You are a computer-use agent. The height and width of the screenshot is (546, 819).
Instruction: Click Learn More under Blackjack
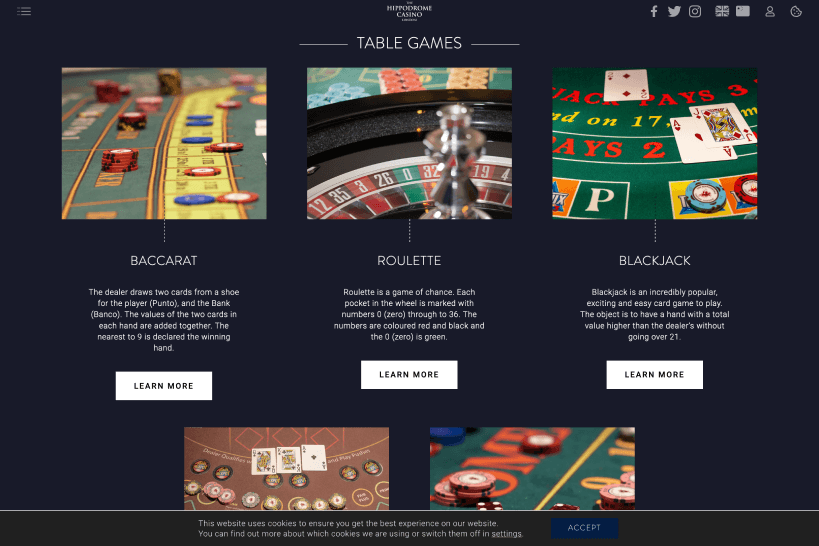(x=654, y=375)
